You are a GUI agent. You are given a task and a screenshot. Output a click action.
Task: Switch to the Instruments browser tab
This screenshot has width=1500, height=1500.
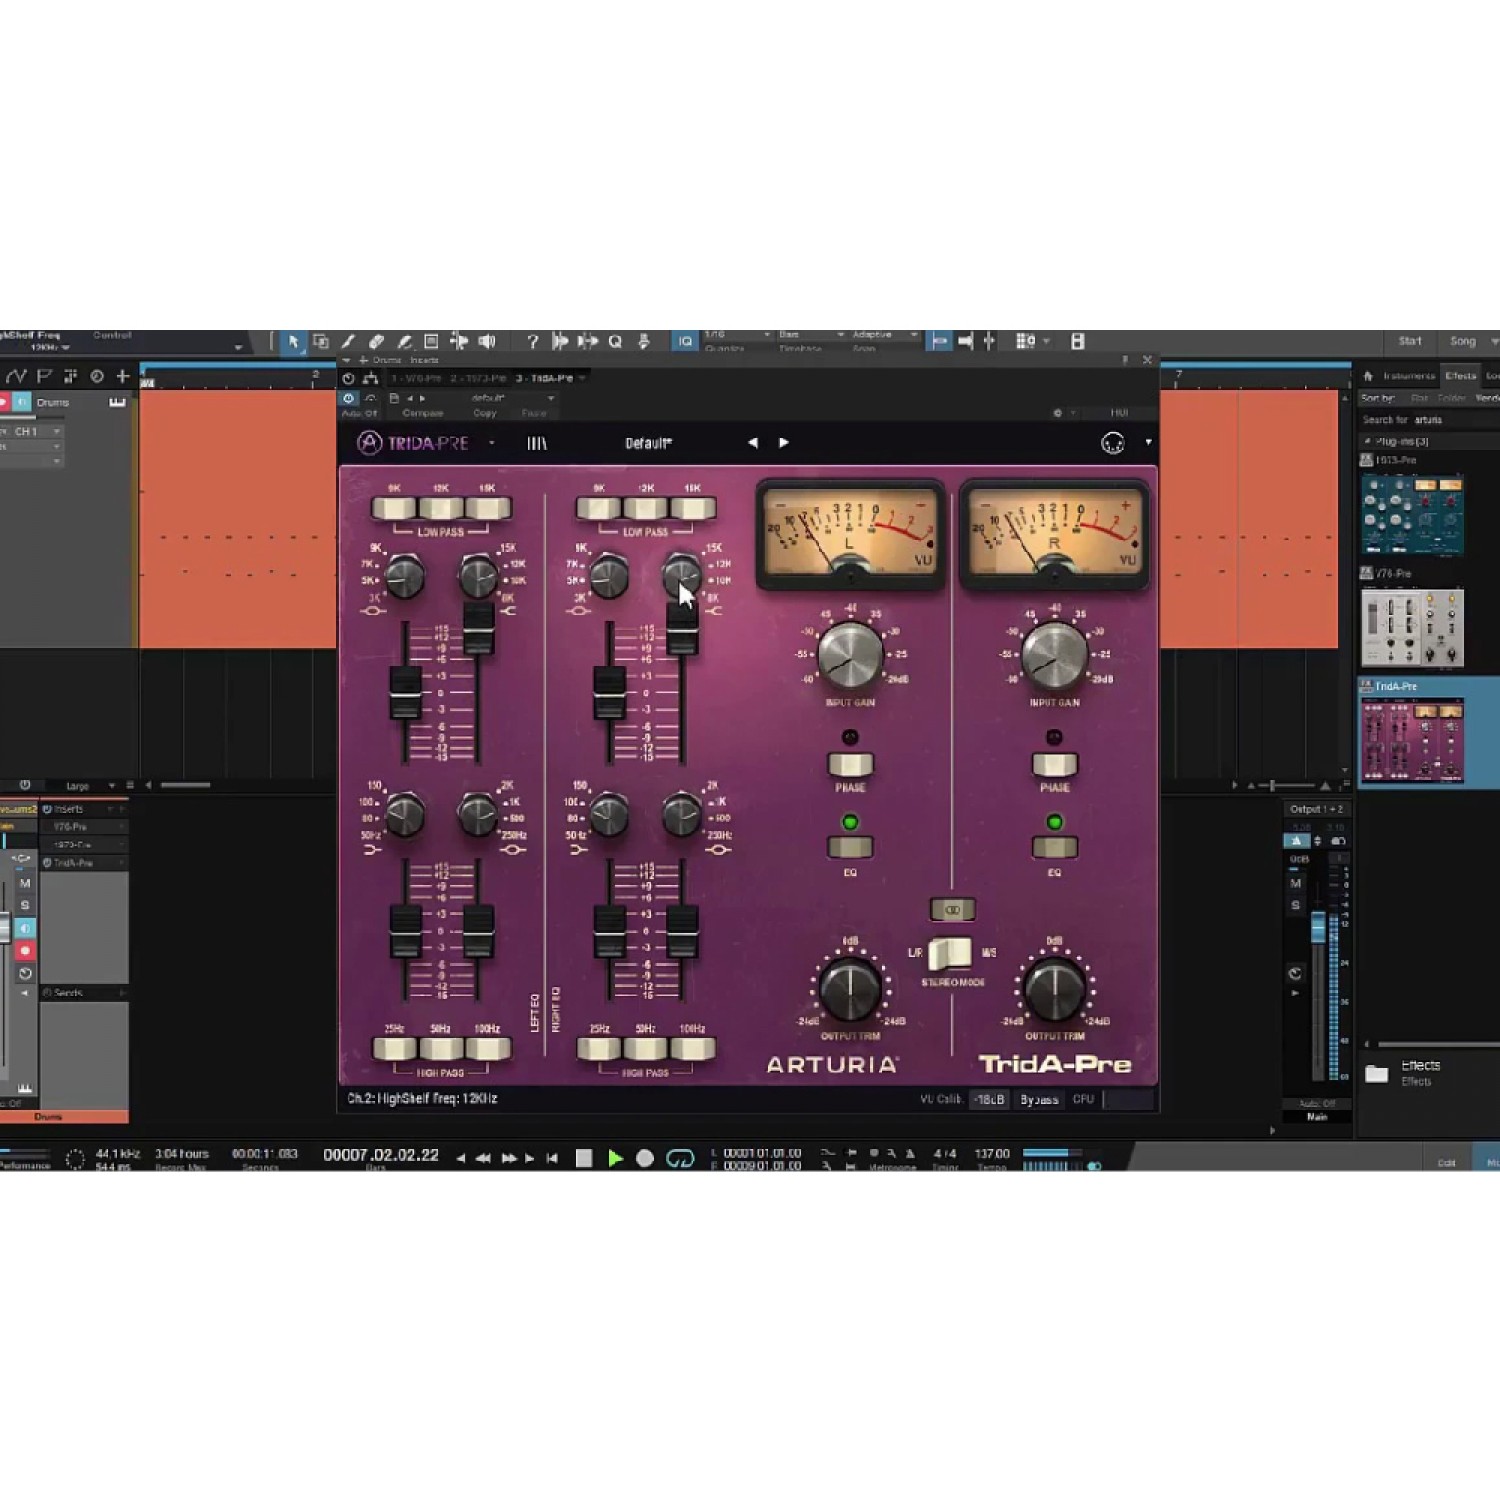pyautogui.click(x=1408, y=376)
